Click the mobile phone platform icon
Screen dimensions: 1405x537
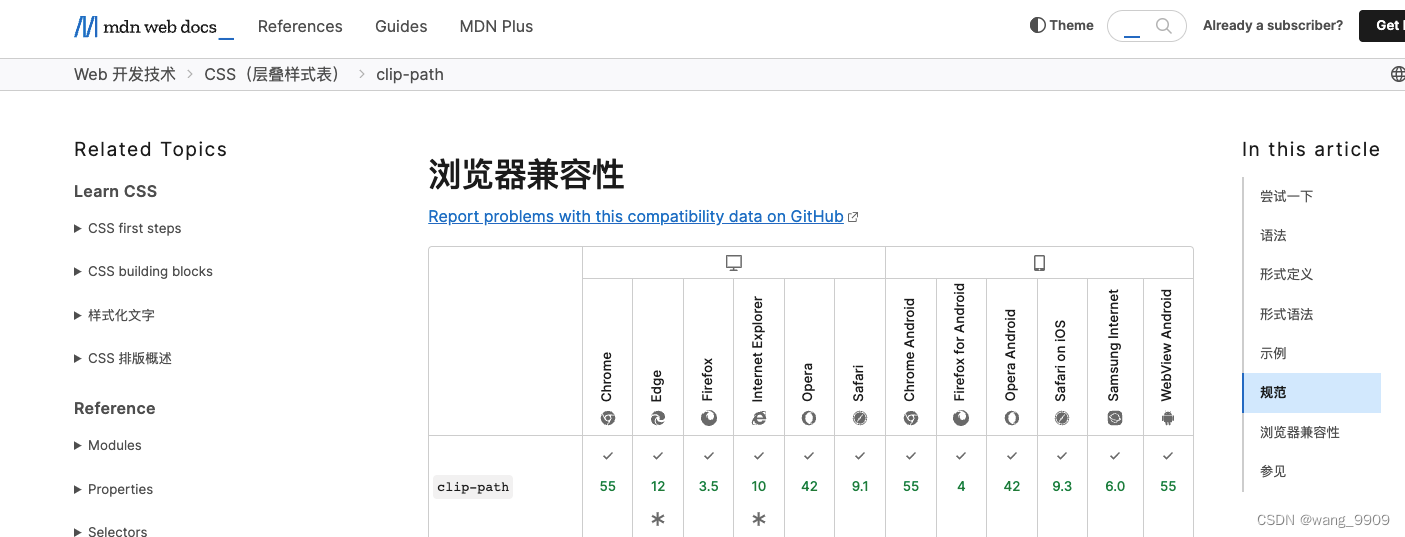pos(1039,263)
